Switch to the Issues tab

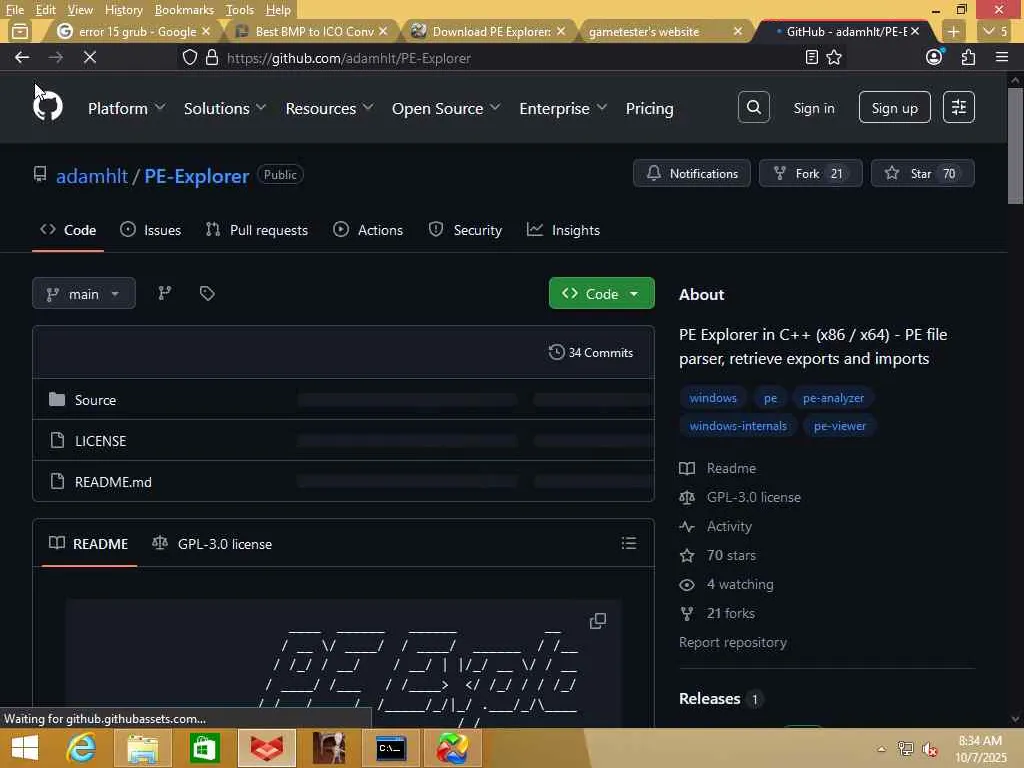(151, 230)
